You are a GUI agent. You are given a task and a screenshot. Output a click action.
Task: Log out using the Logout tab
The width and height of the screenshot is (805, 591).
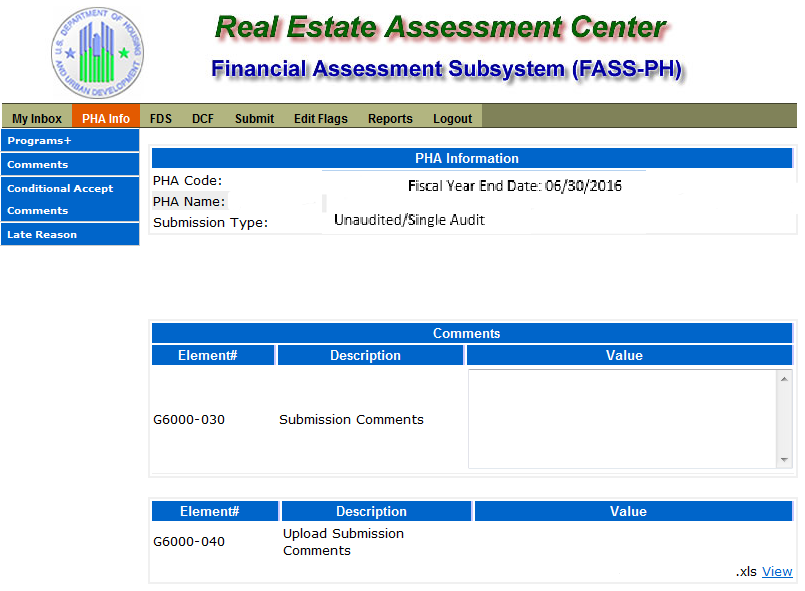452,118
